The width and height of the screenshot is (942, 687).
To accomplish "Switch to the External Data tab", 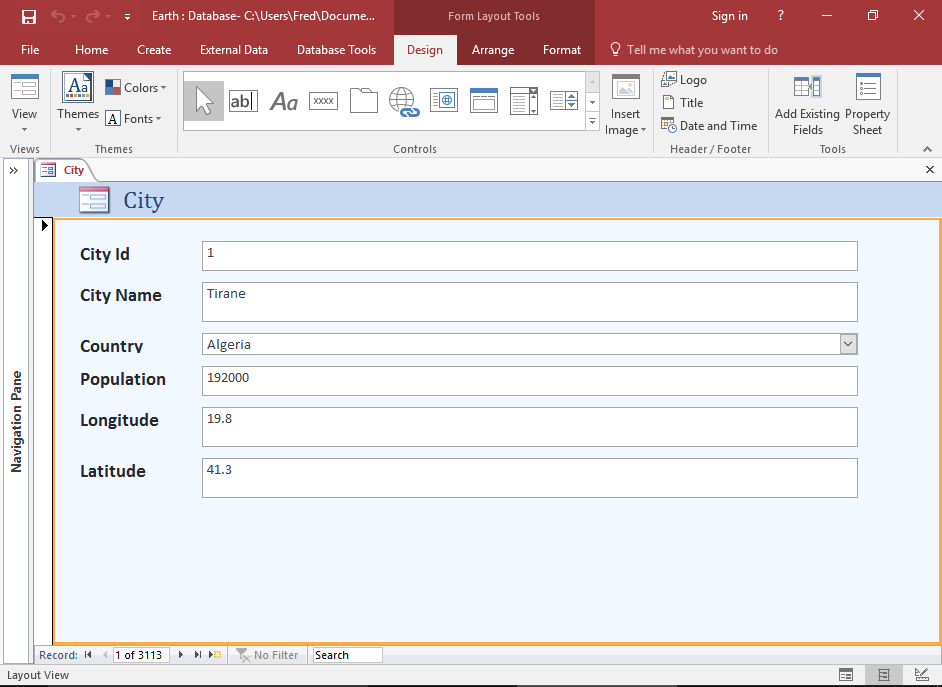I will pos(233,50).
